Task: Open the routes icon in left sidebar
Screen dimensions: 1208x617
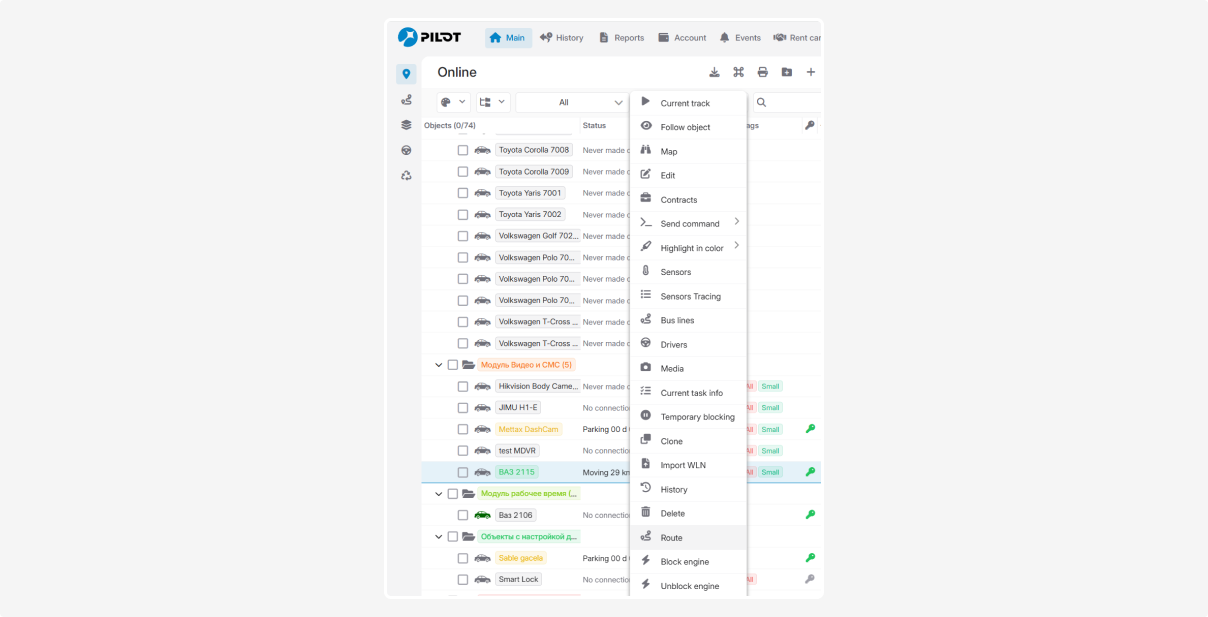Action: (406, 100)
